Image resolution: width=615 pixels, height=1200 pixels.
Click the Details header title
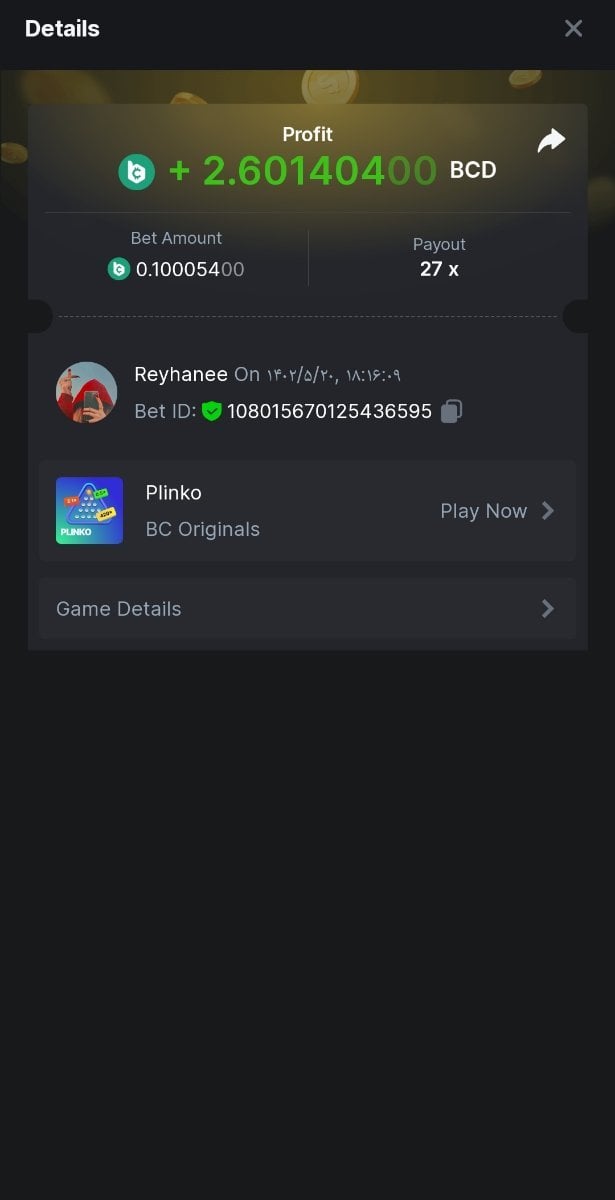pyautogui.click(x=62, y=29)
